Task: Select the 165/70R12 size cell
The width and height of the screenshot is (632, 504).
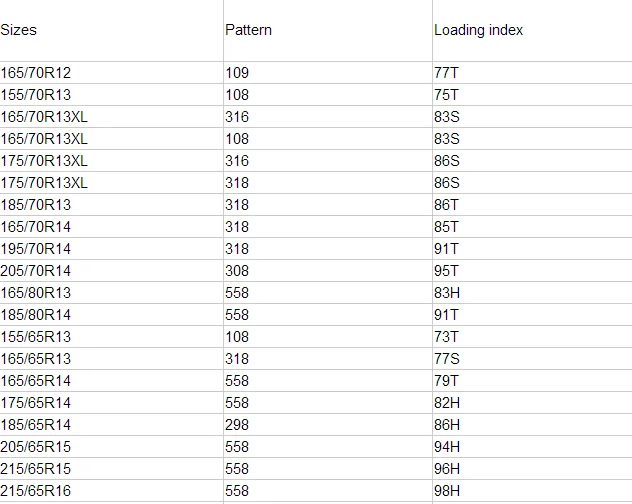Action: tap(36, 73)
